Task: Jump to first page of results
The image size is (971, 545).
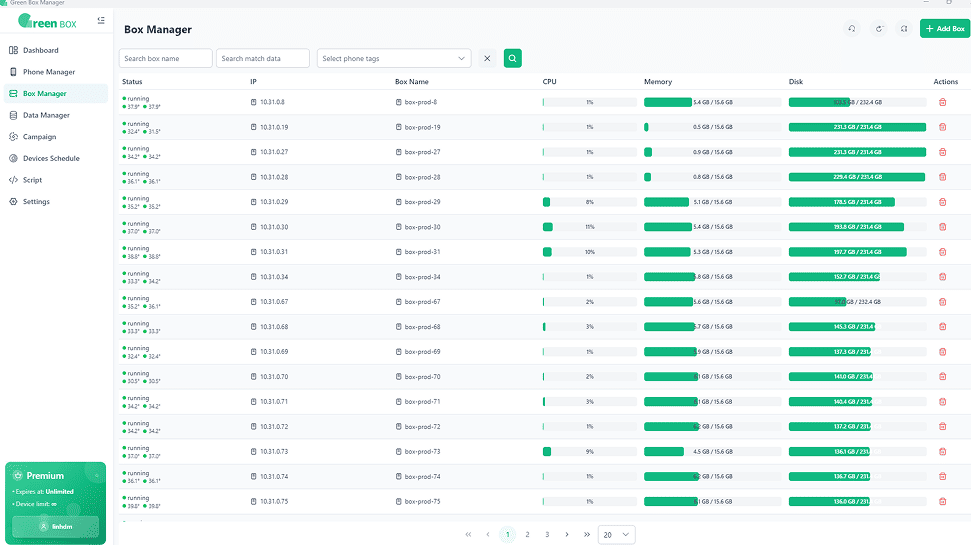Action: click(x=468, y=534)
